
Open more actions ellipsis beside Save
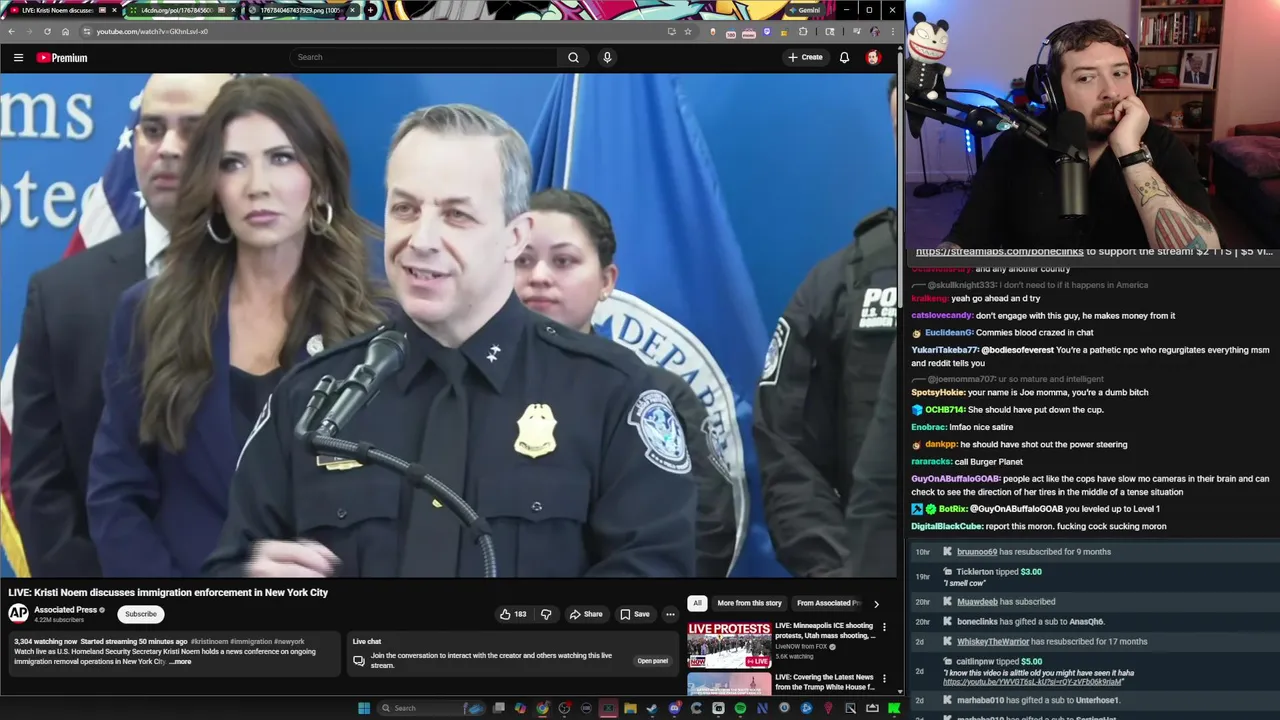[670, 614]
